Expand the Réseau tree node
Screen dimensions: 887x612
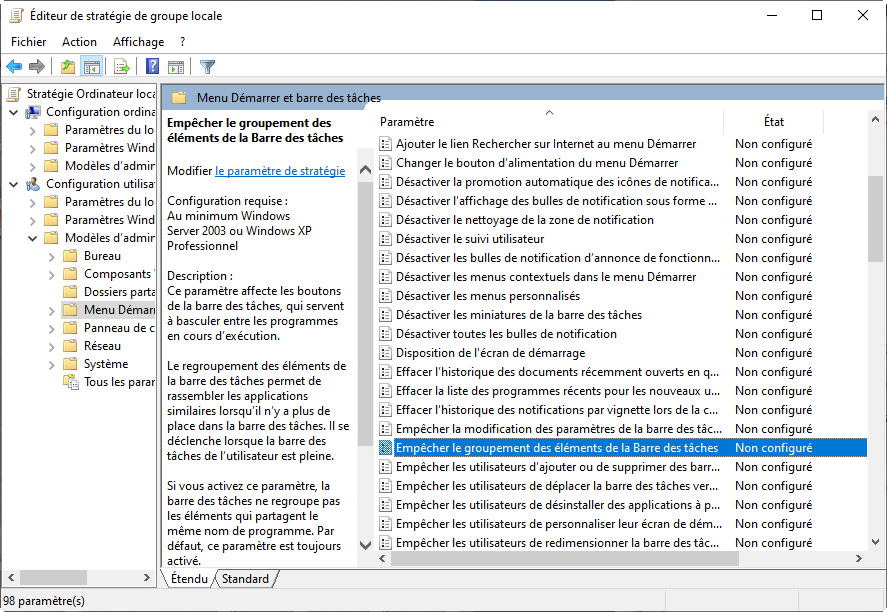(51, 347)
